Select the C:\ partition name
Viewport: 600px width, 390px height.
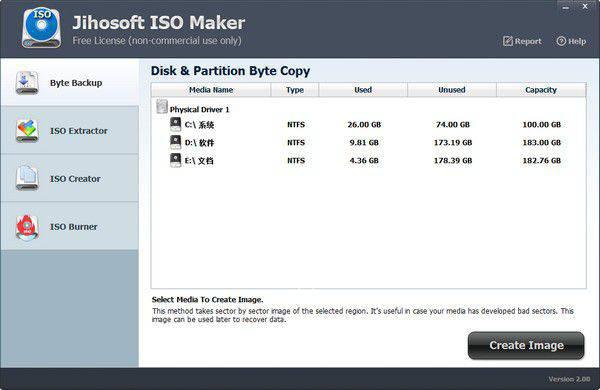coord(199,125)
